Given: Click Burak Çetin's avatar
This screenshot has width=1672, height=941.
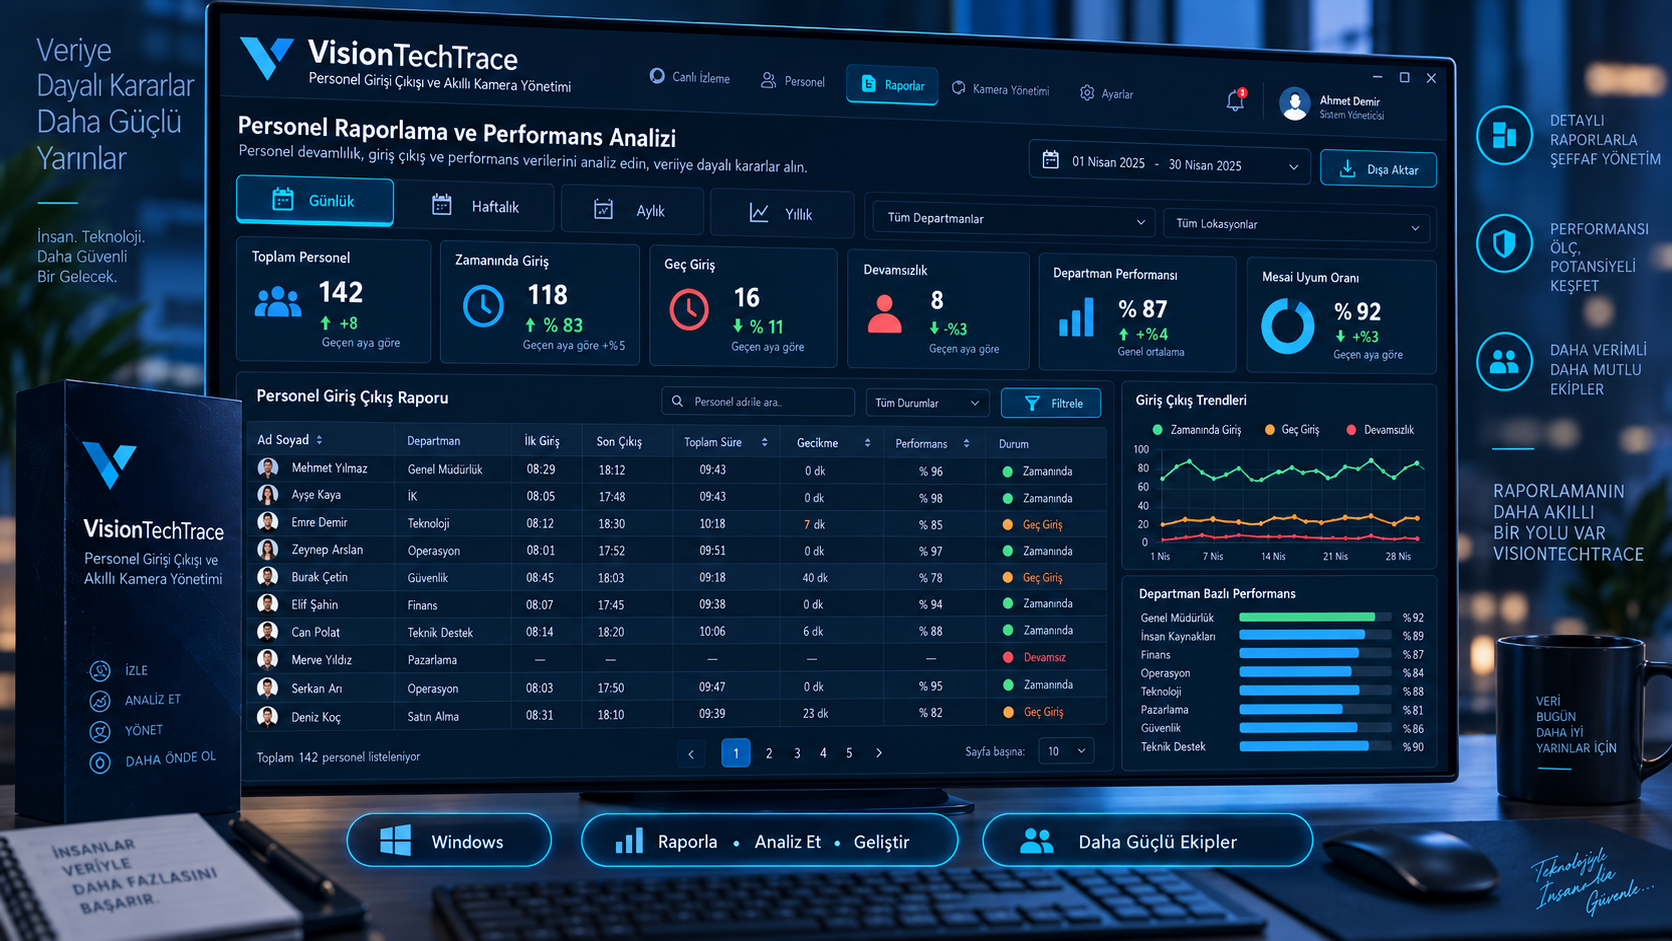Looking at the screenshot, I should (267, 576).
